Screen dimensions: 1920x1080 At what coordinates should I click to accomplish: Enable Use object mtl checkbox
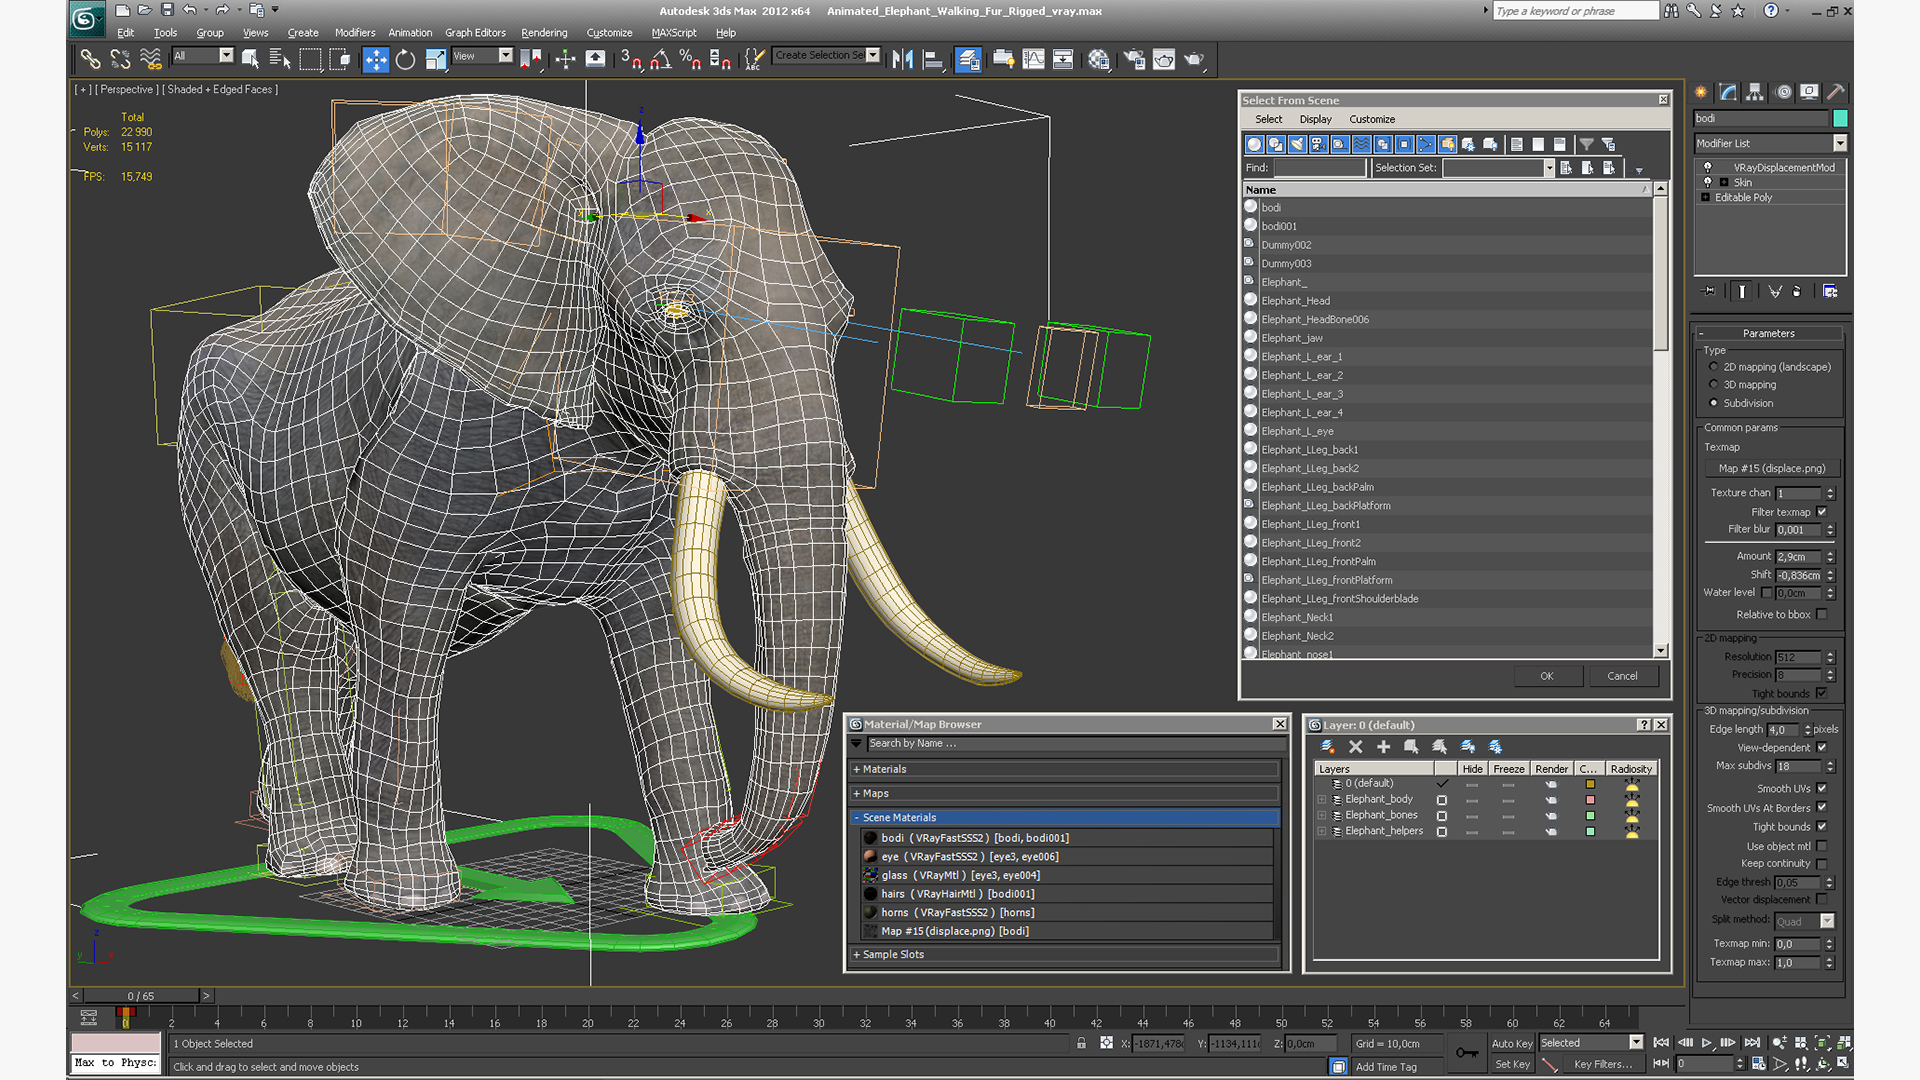click(1821, 846)
